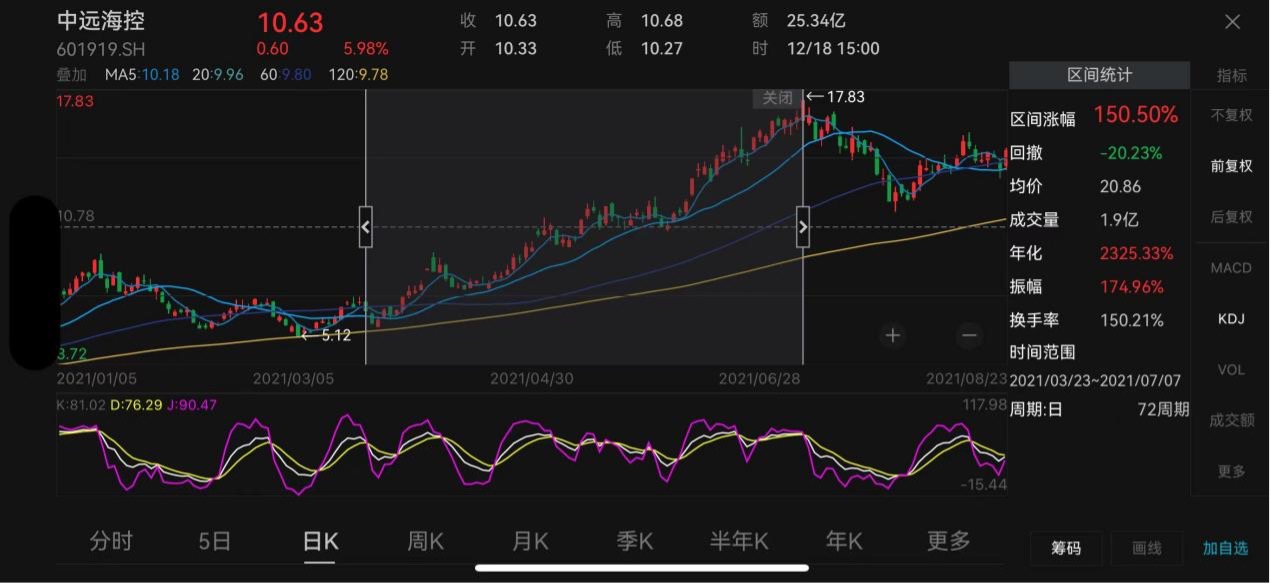Zoom in the chart with plus icon

click(893, 336)
